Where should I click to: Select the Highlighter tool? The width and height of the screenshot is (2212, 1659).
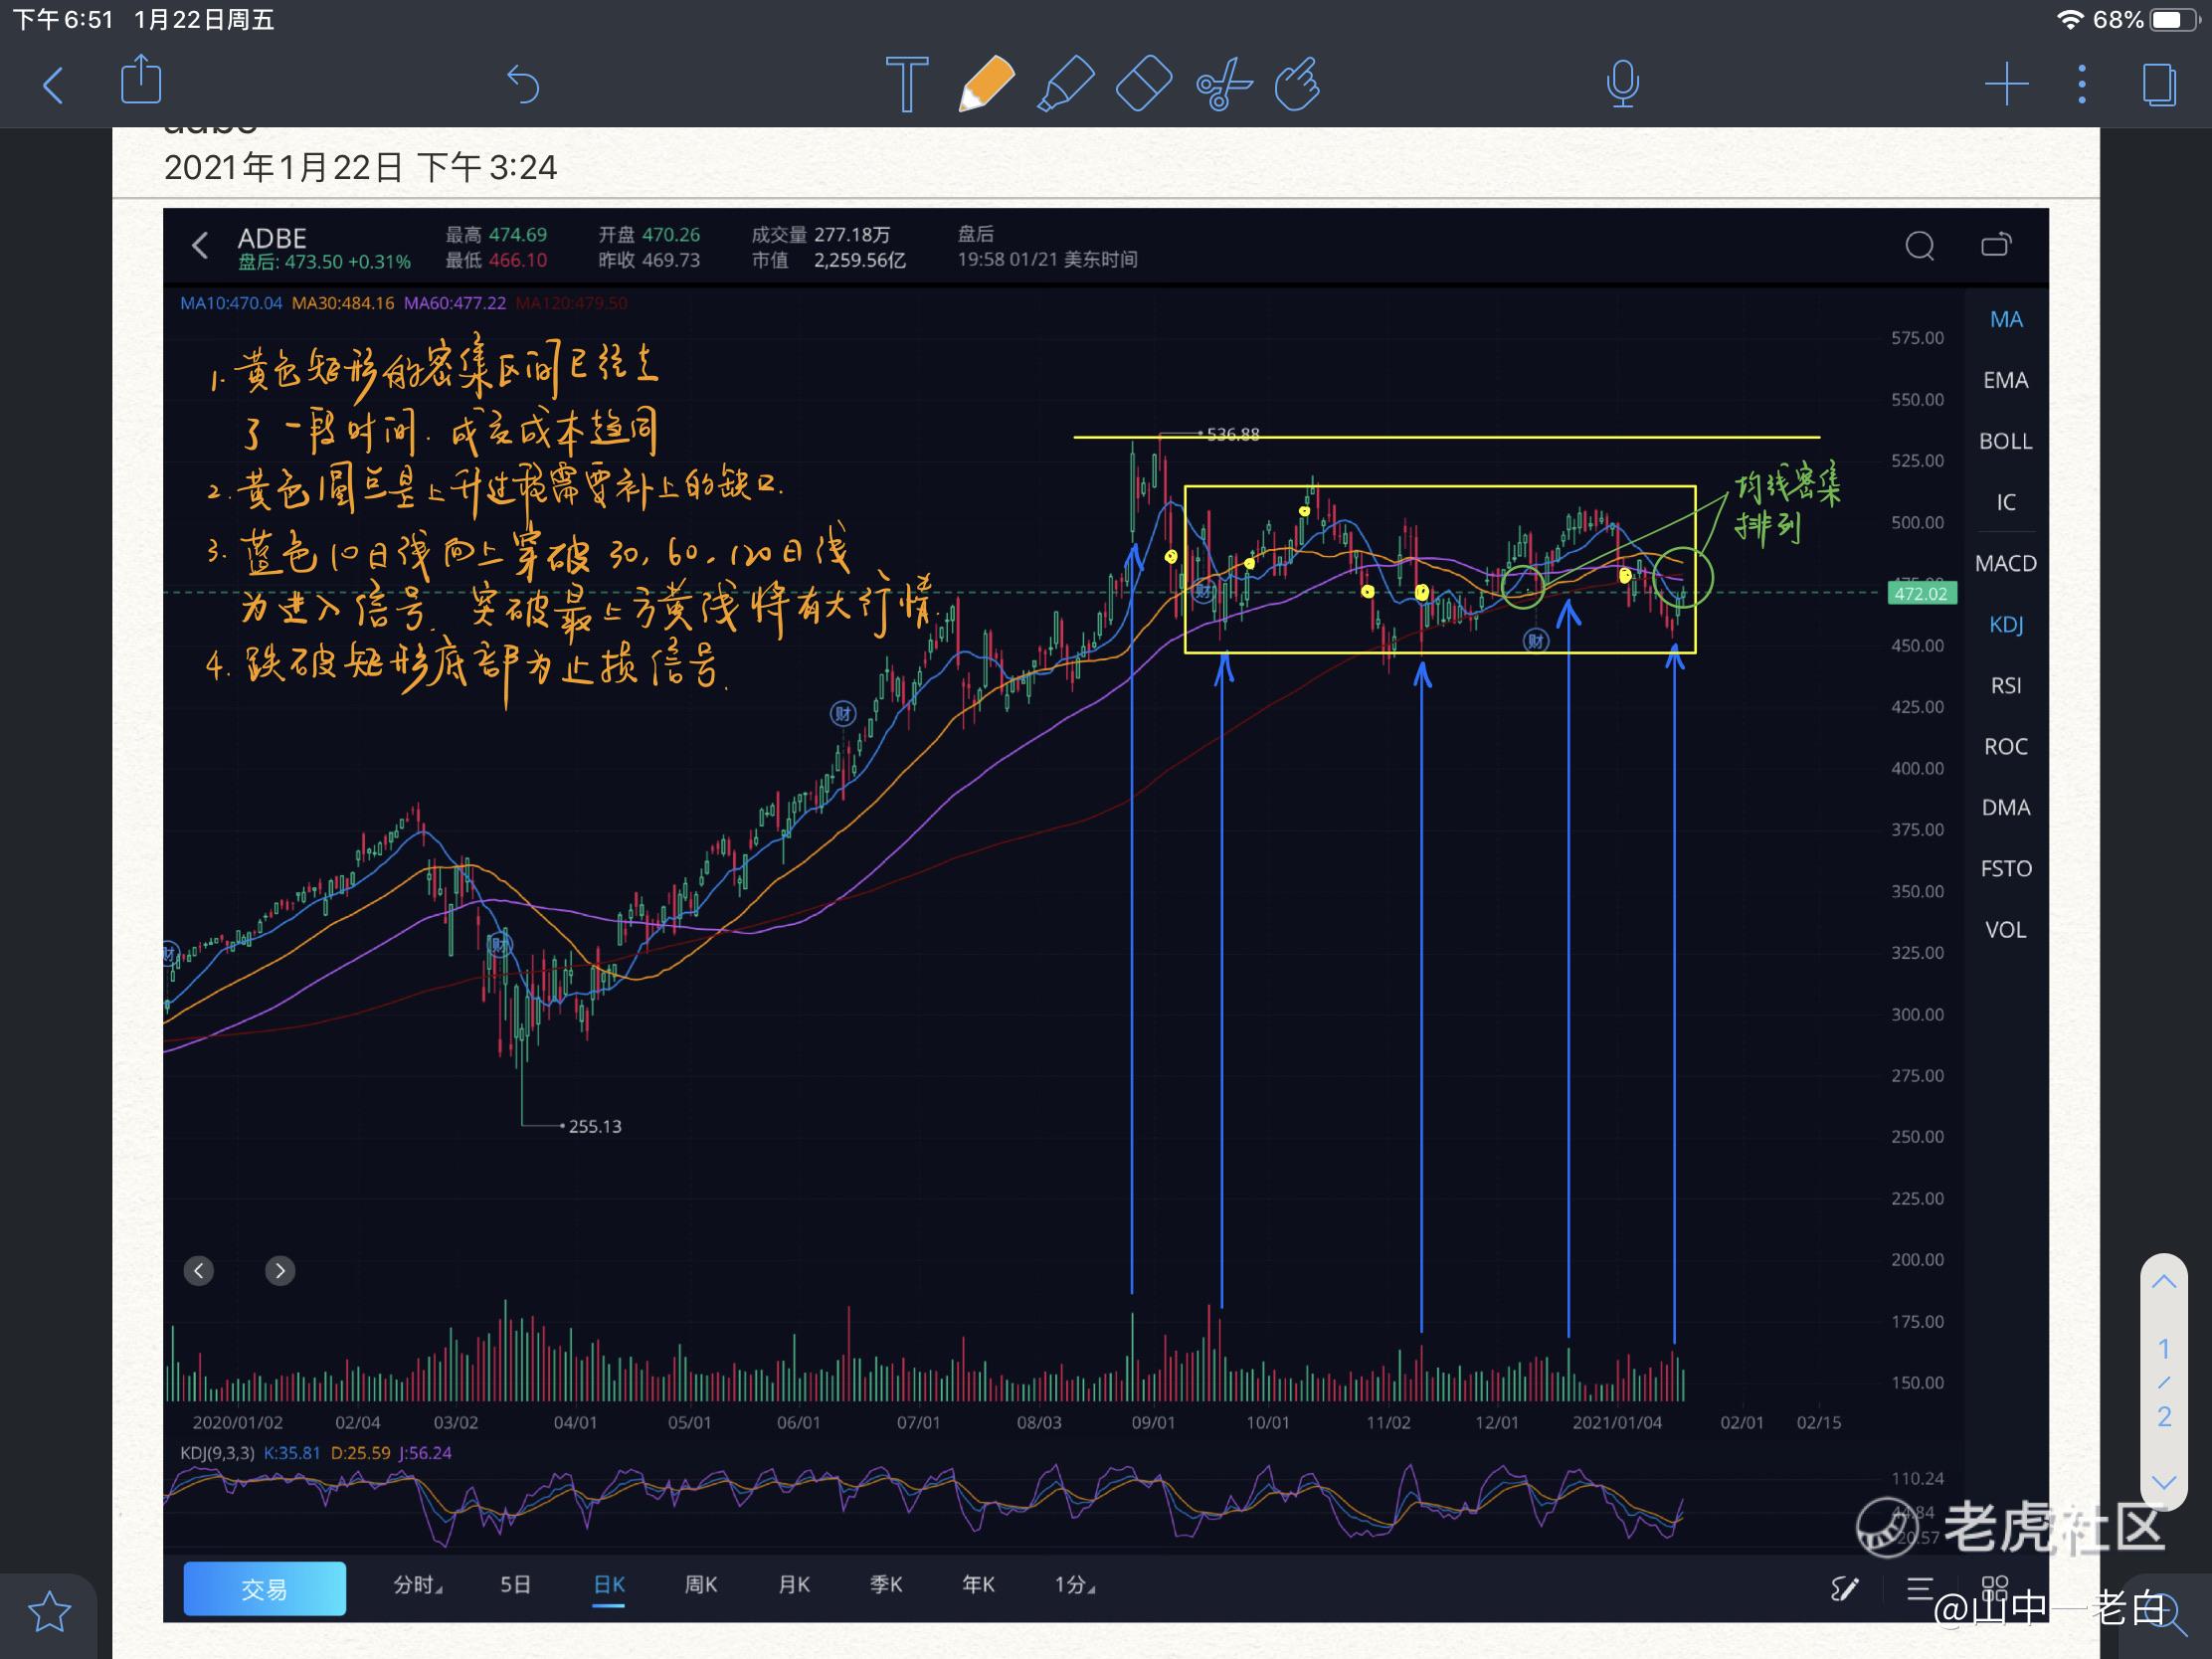[x=1065, y=84]
